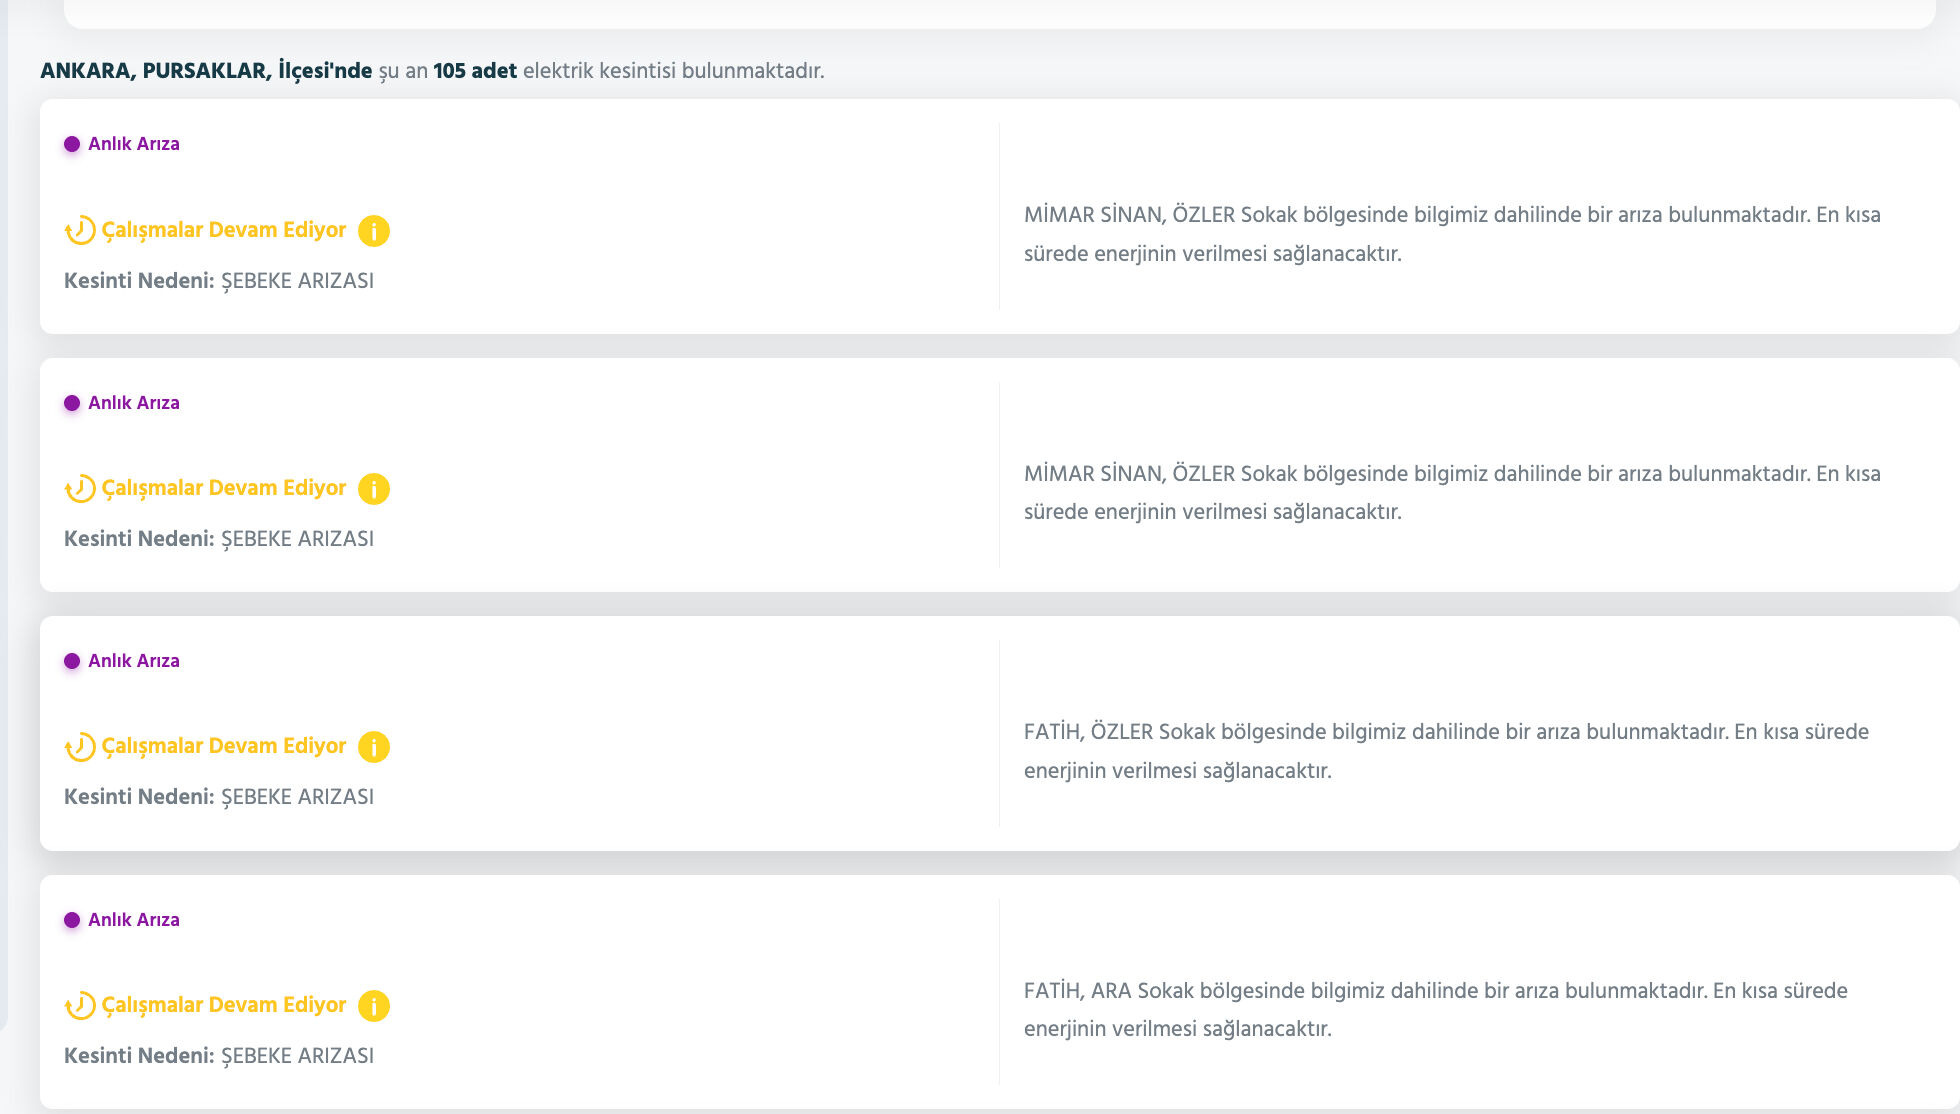The height and width of the screenshot is (1114, 1960).
Task: Click "Çalışmalar Devam Ediyor" in FATİH, ARA card
Action: pyautogui.click(x=224, y=1005)
